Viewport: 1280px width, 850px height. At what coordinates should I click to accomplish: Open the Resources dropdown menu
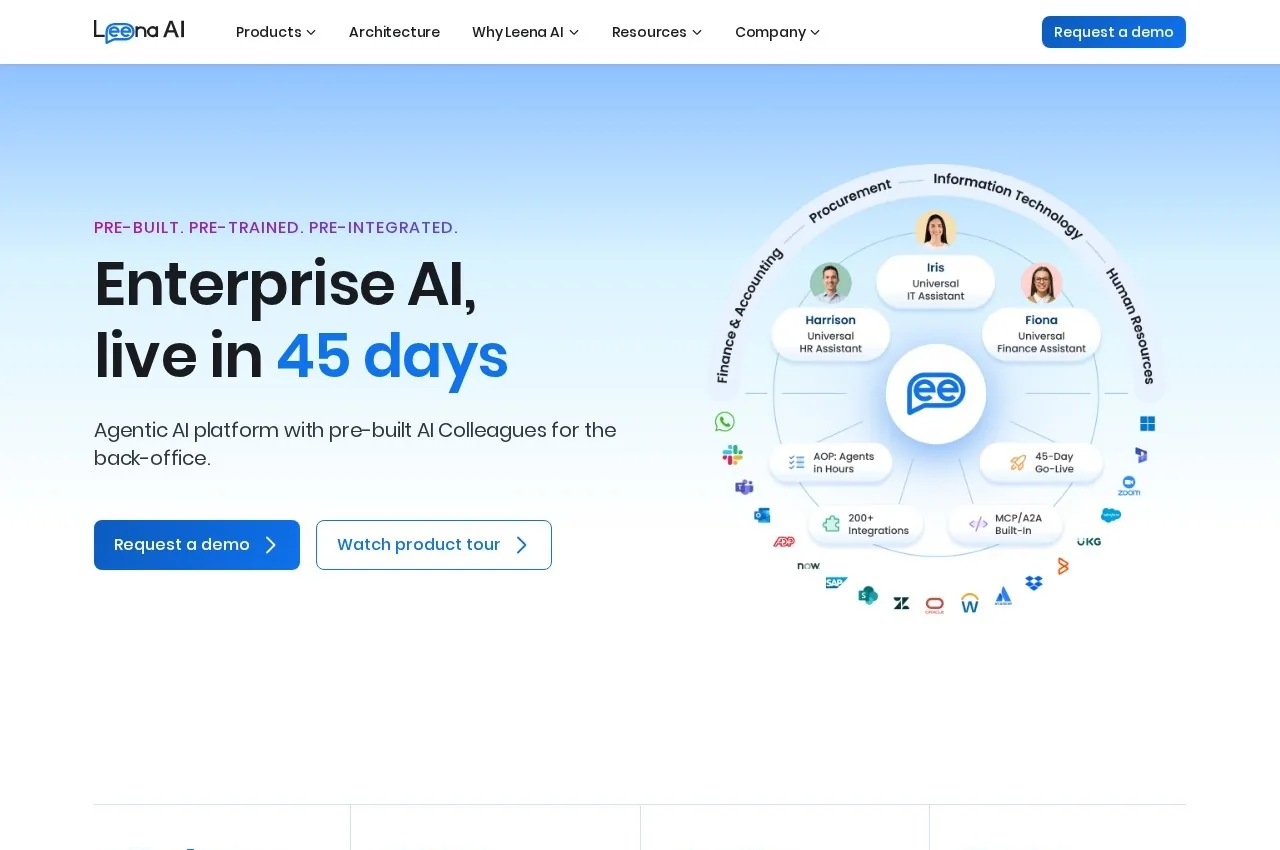pos(657,32)
